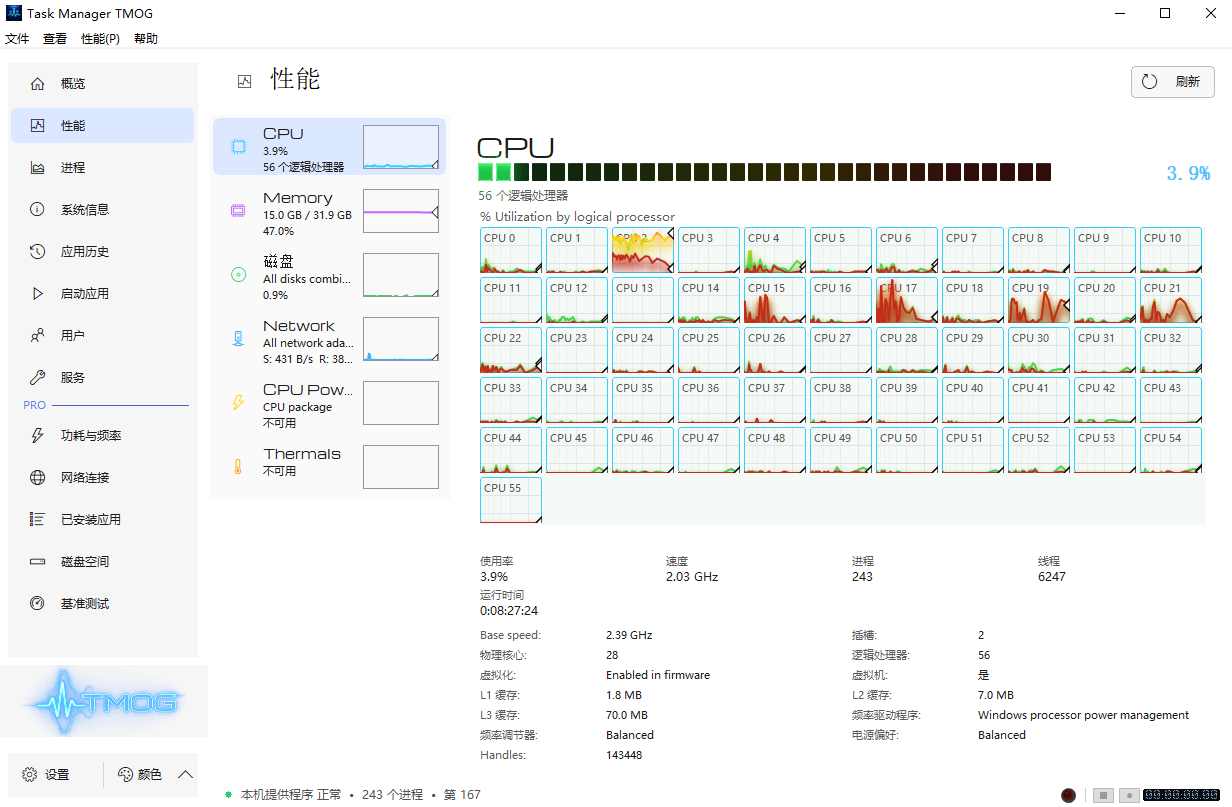
Task: Click the TMOG logo banner
Action: 104,701
